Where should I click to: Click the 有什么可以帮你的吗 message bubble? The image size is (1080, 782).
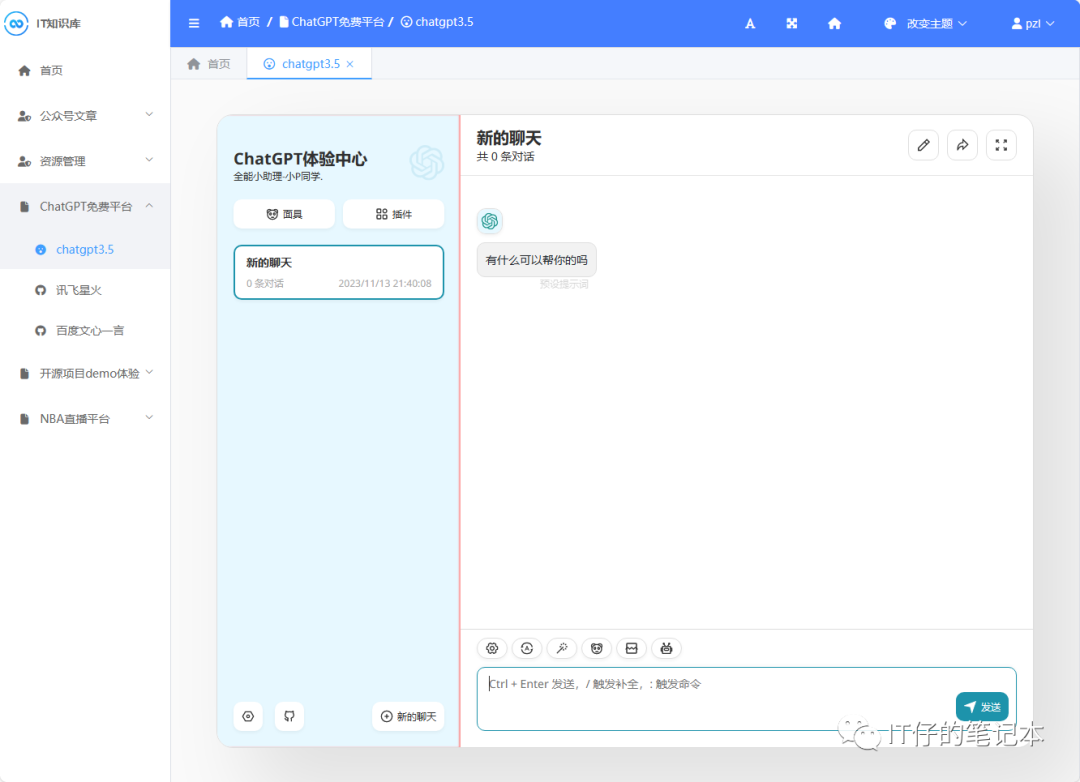pos(537,260)
